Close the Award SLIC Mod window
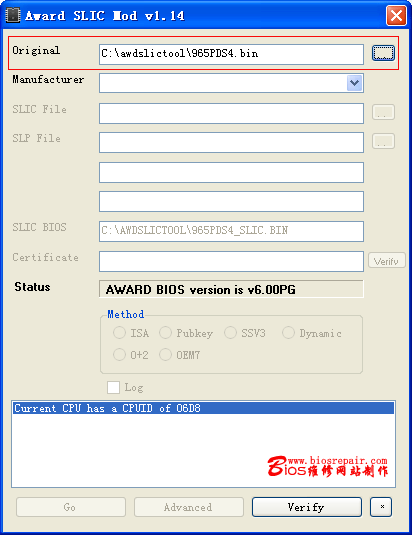412x535 pixels. point(396,15)
